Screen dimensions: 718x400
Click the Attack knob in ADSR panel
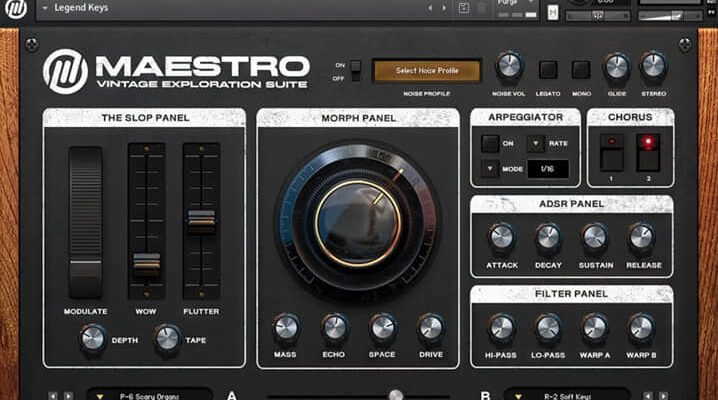[x=501, y=237]
